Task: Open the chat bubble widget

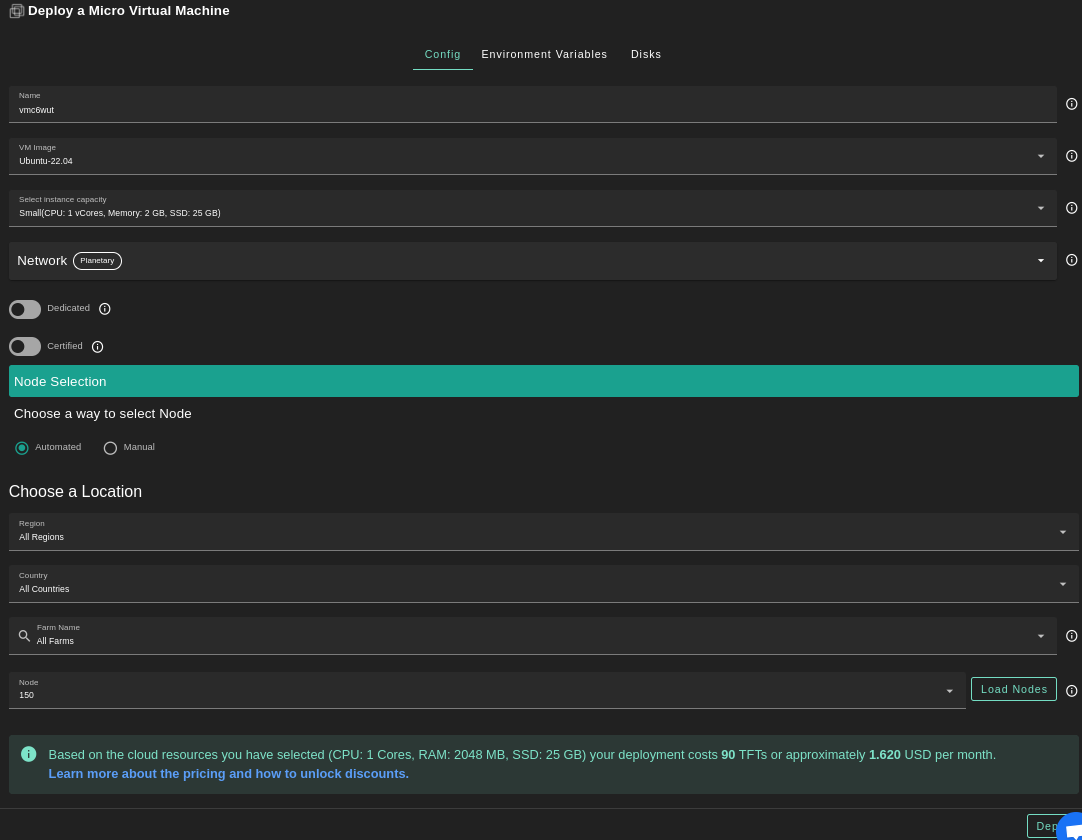Action: pos(1071,830)
